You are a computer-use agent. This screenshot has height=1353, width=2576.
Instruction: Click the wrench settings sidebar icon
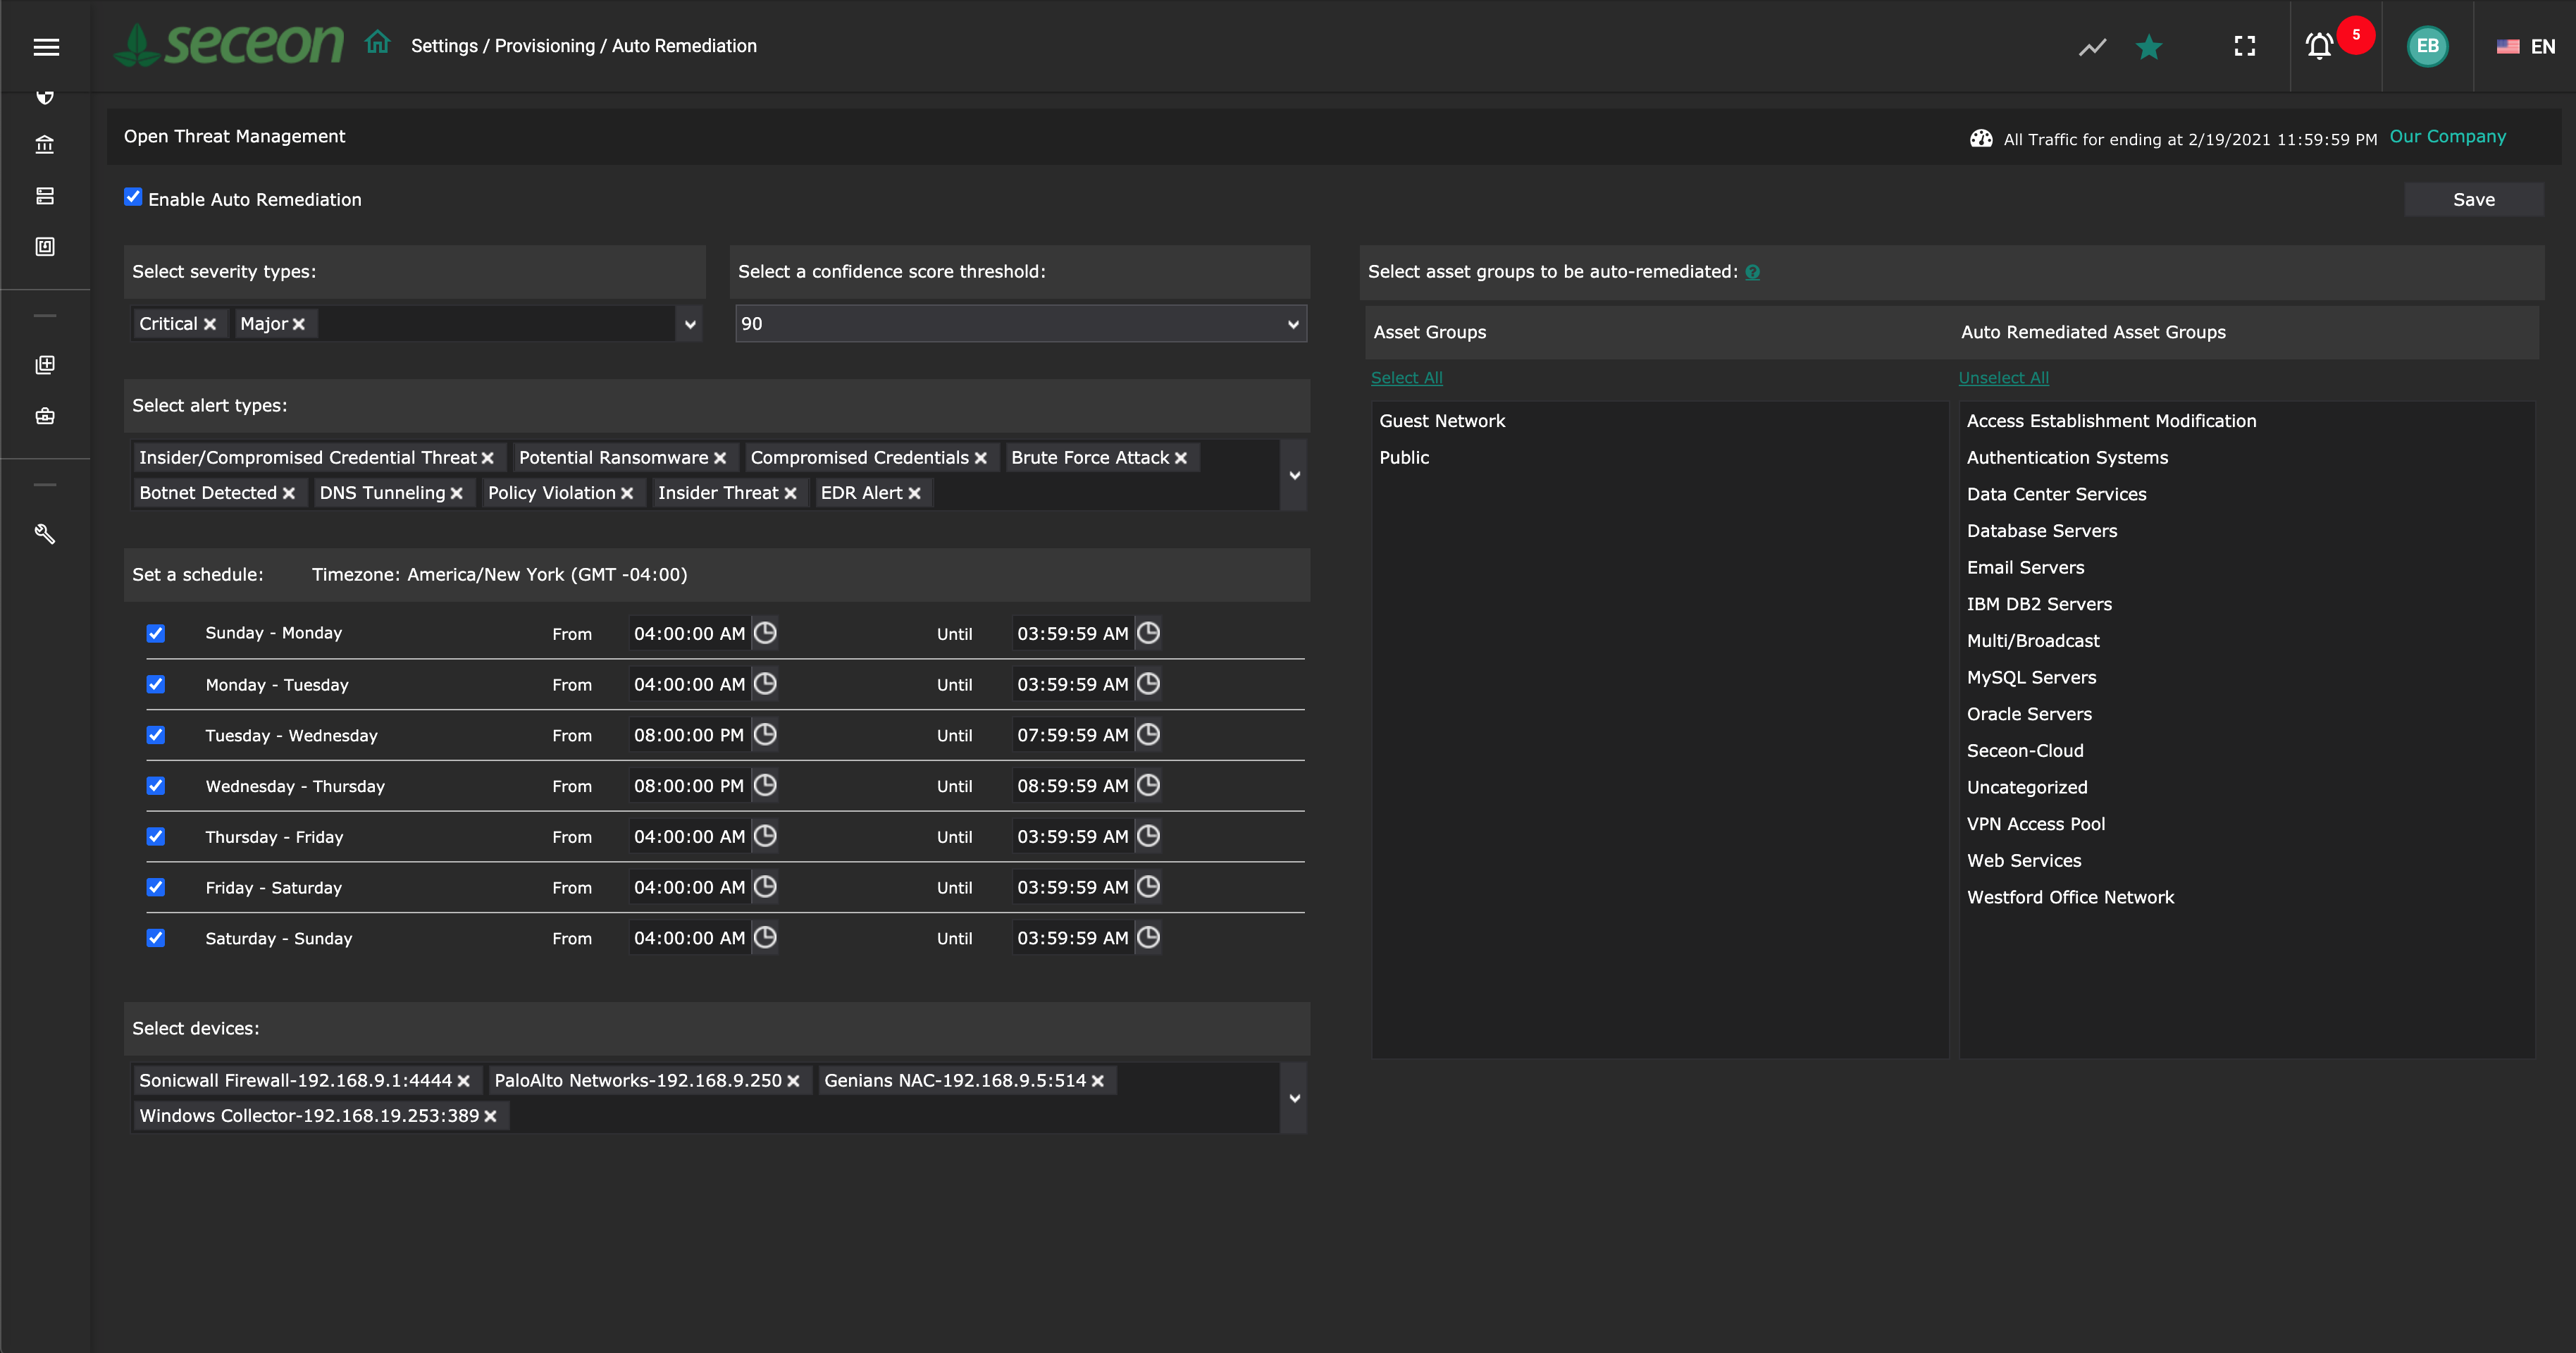coord(45,534)
